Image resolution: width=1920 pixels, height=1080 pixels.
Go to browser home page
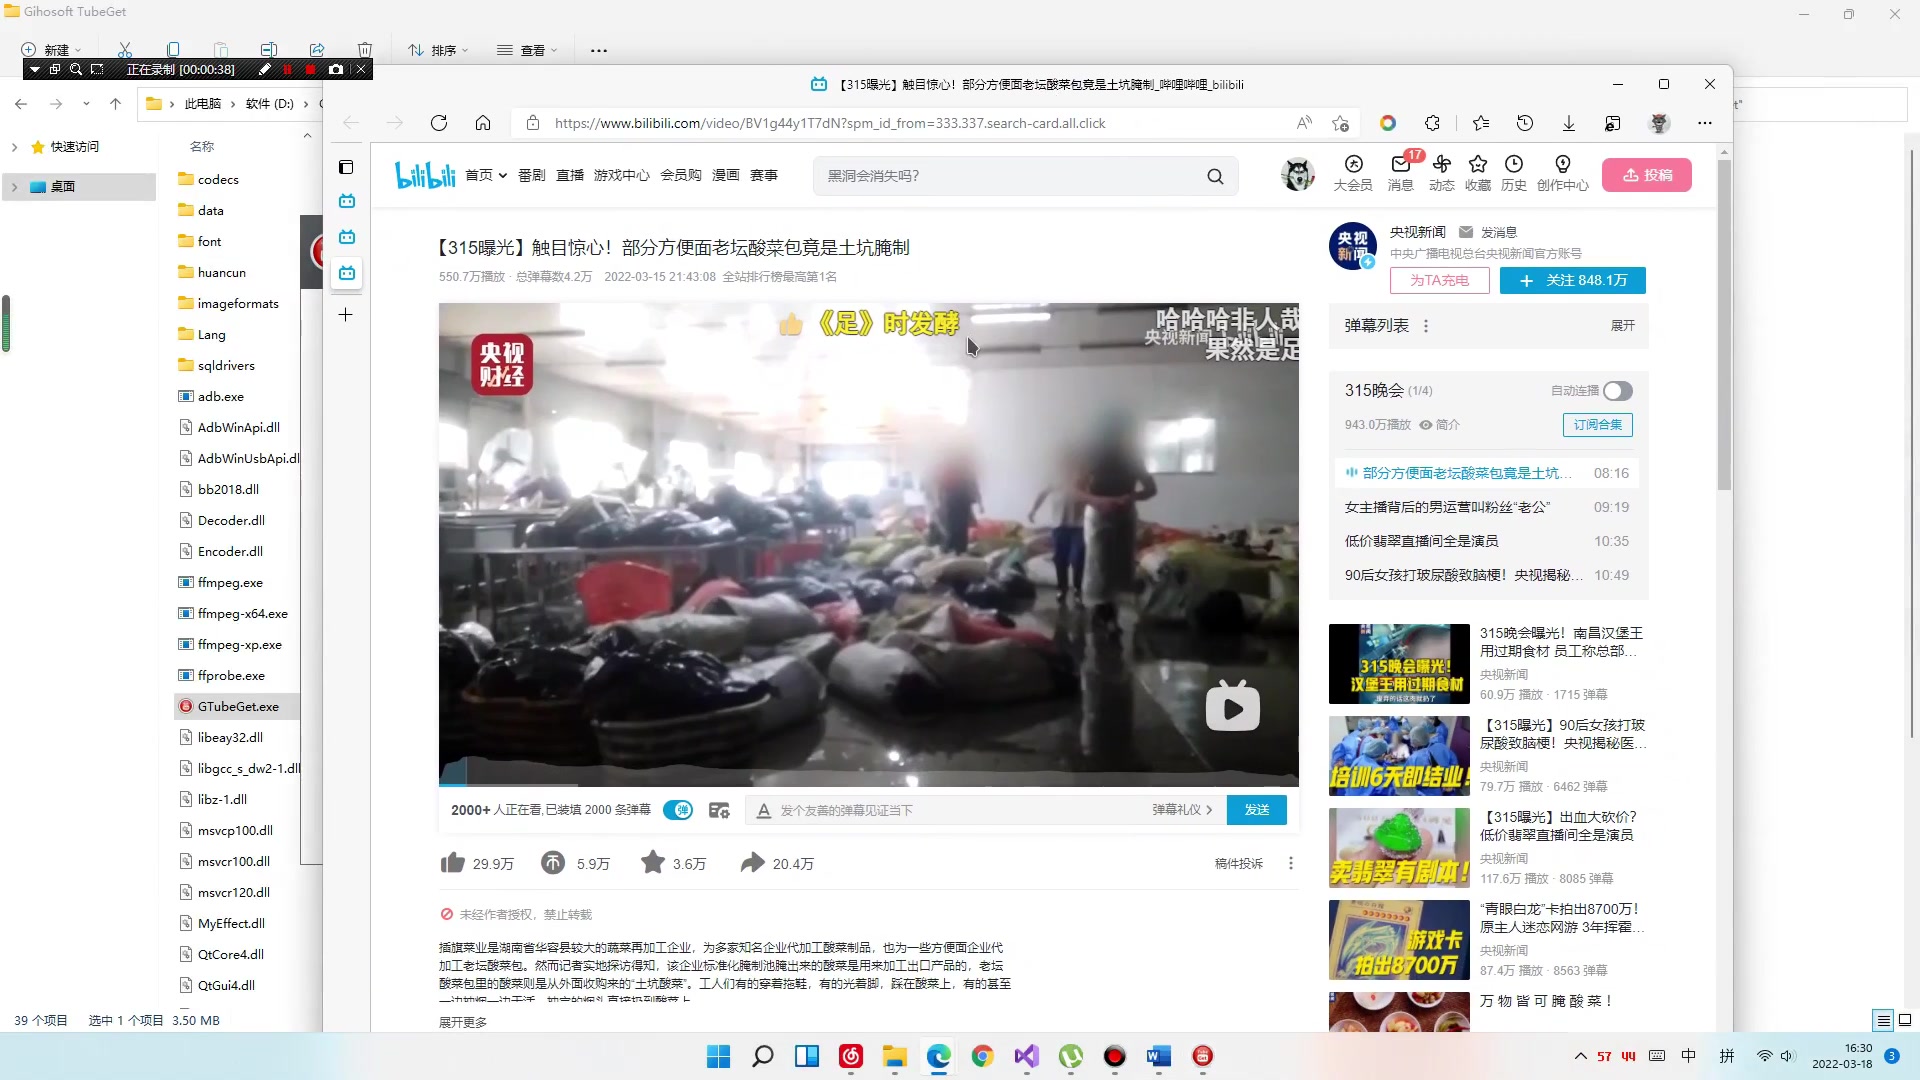point(483,123)
